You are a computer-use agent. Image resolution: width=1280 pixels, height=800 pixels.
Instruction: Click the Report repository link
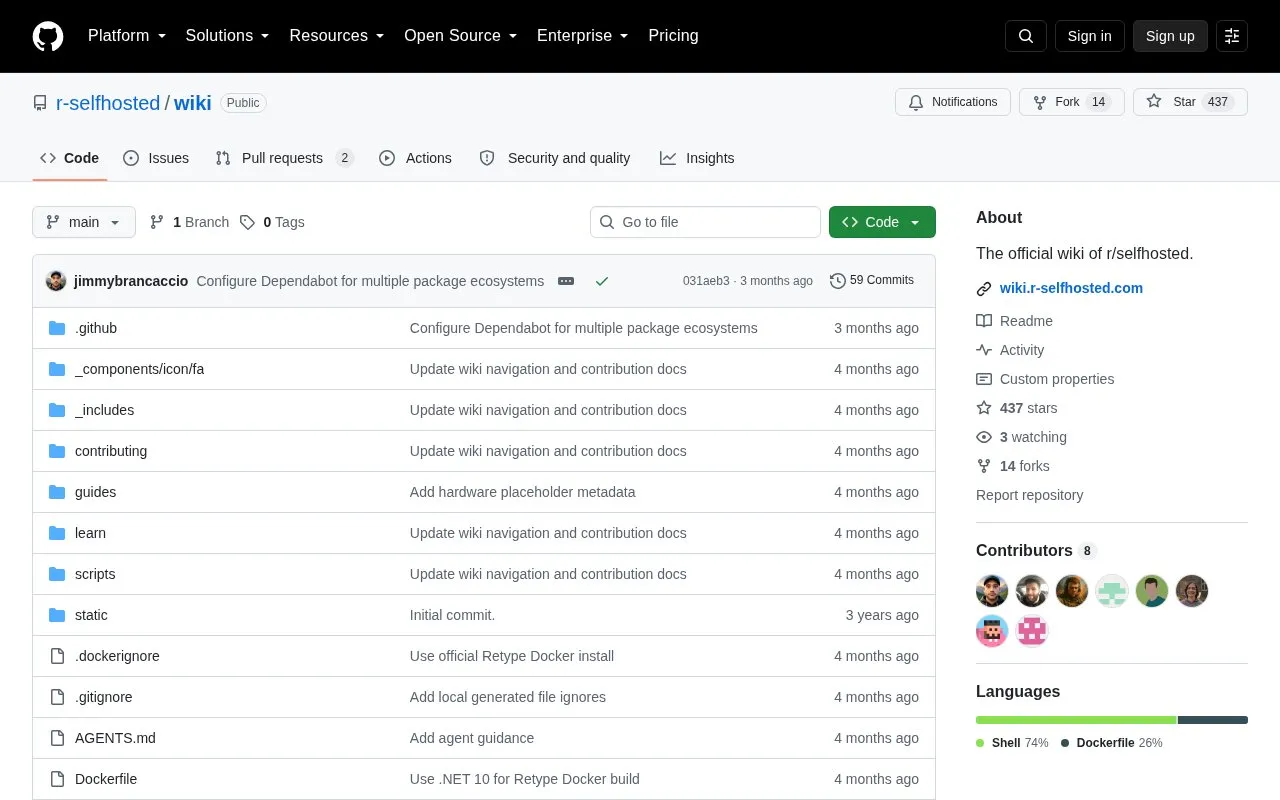click(x=1029, y=495)
